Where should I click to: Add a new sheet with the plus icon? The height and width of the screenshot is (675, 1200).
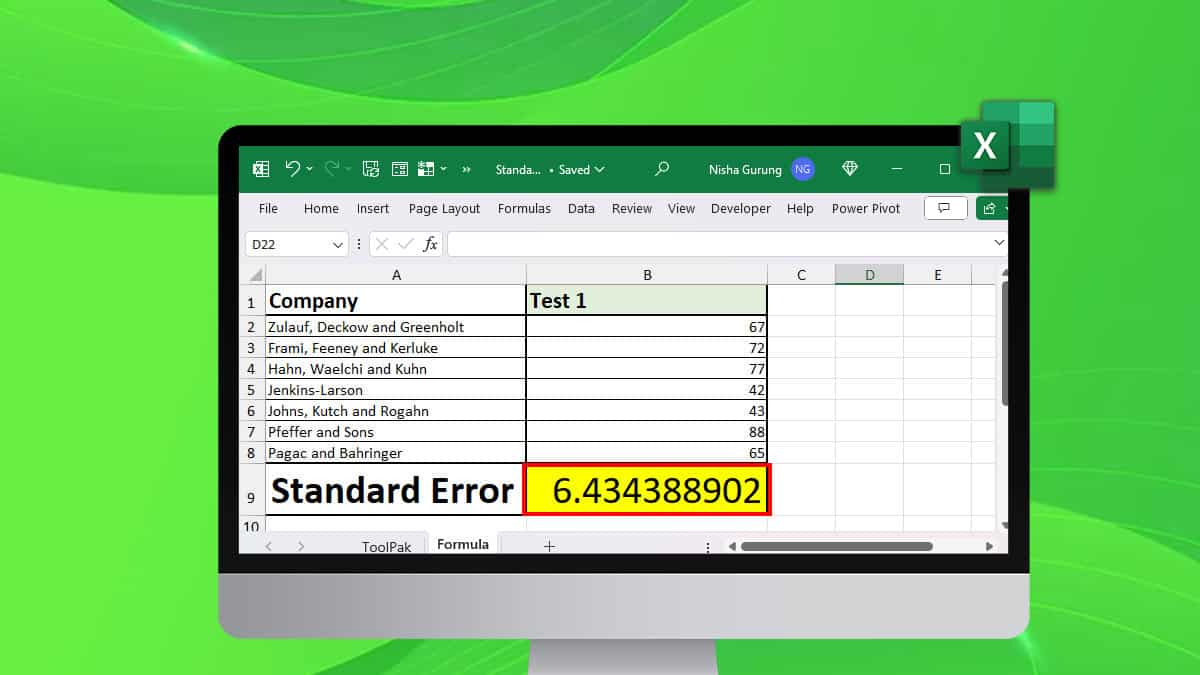(550, 545)
